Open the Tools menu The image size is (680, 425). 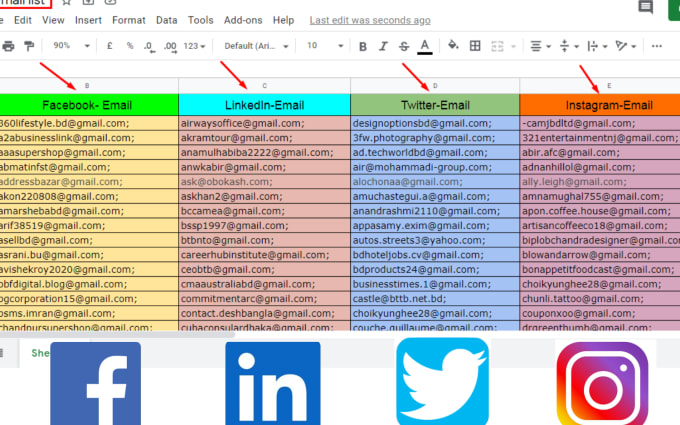(200, 20)
